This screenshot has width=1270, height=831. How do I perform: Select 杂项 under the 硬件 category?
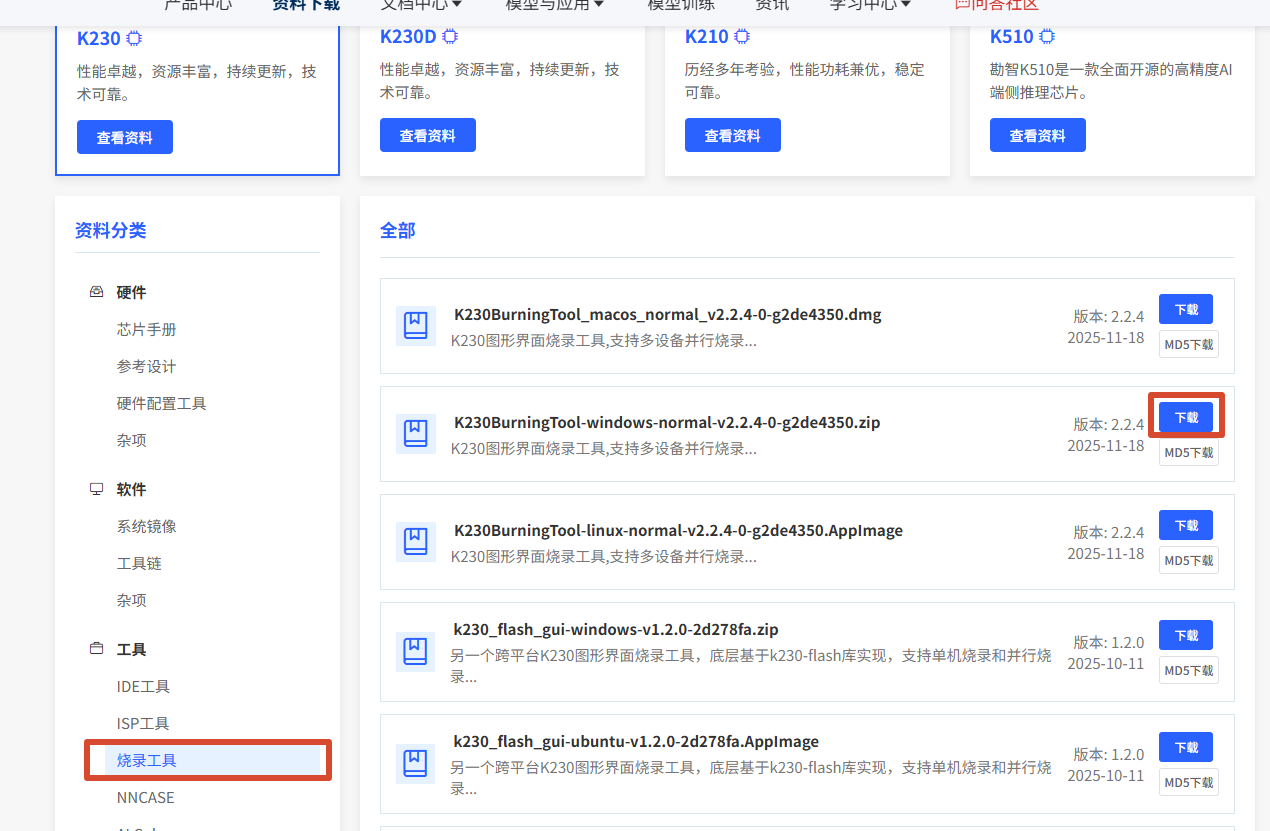coord(132,440)
